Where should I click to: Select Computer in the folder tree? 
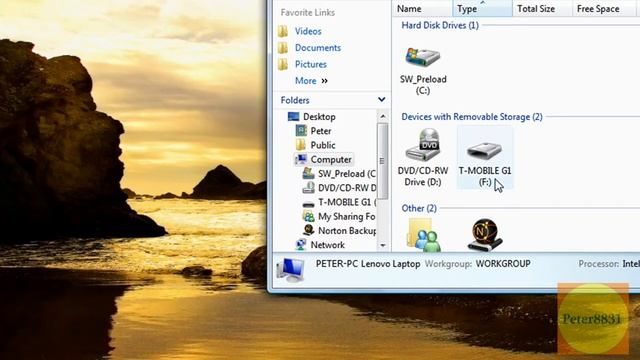(x=331, y=160)
